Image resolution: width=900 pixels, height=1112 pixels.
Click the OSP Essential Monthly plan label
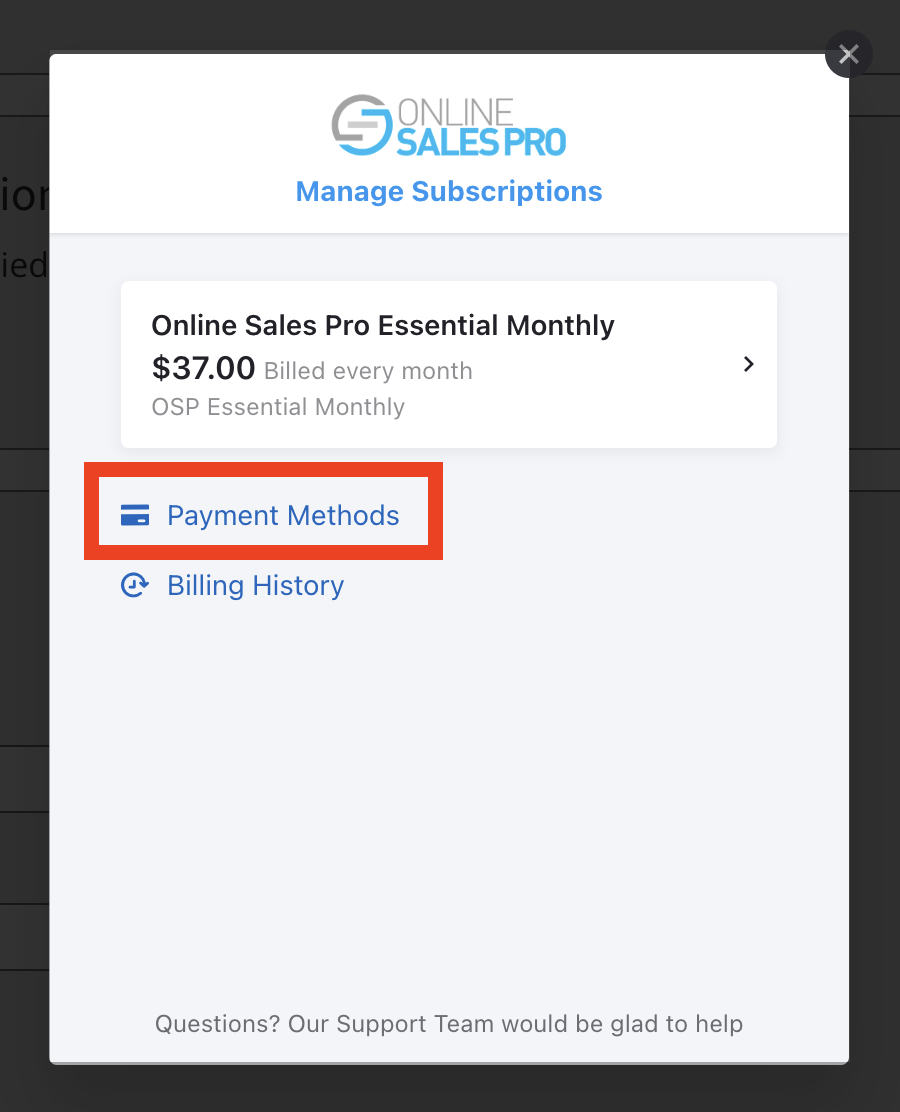coord(278,407)
